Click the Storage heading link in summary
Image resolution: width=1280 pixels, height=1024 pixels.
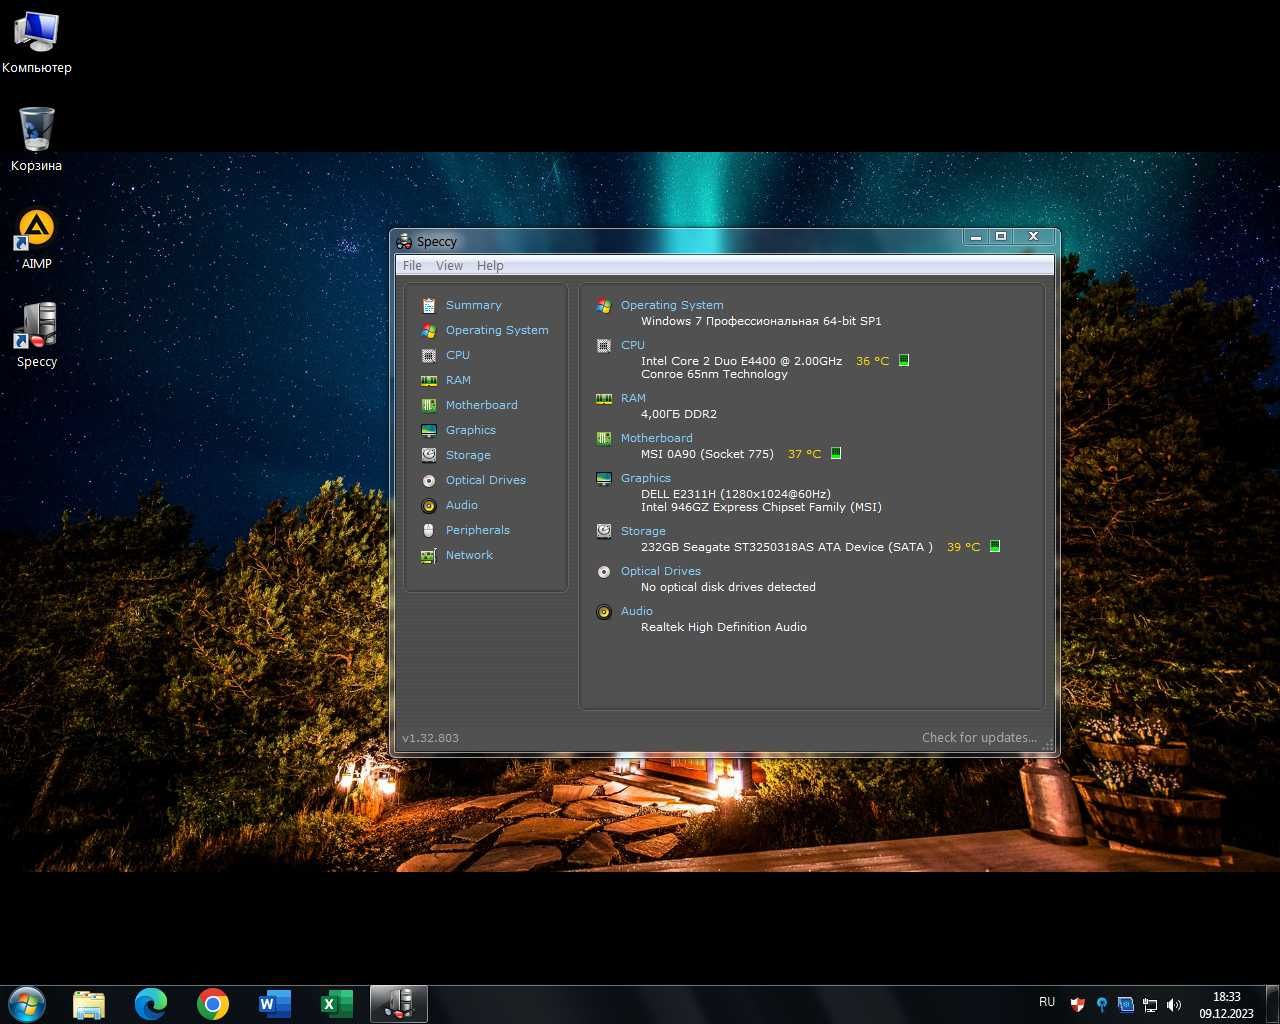pos(643,531)
